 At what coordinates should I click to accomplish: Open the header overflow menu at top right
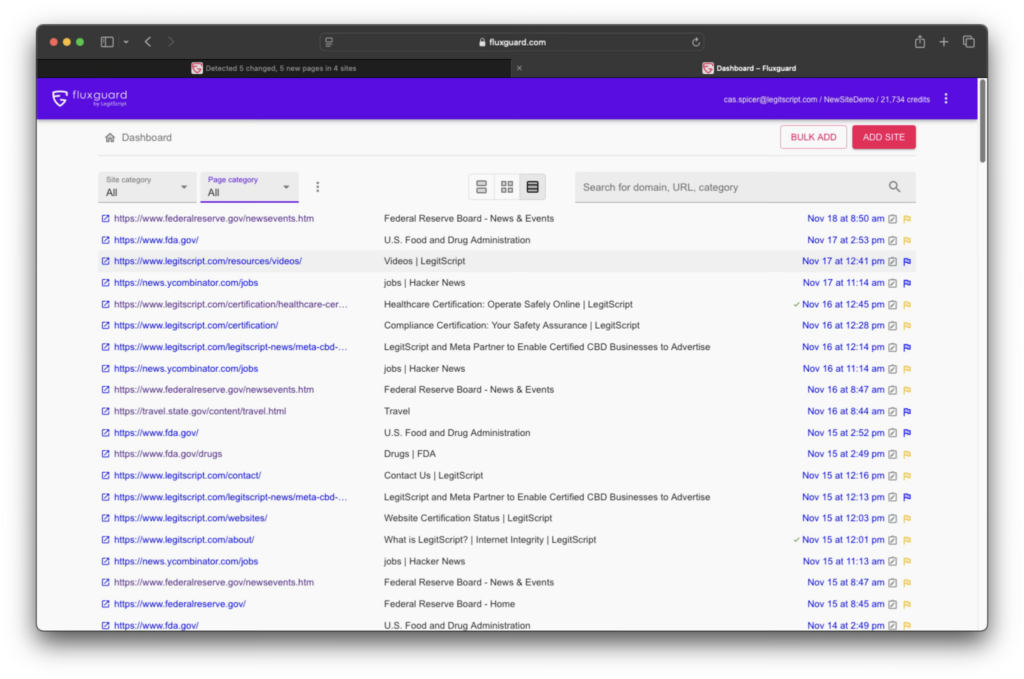coord(945,98)
